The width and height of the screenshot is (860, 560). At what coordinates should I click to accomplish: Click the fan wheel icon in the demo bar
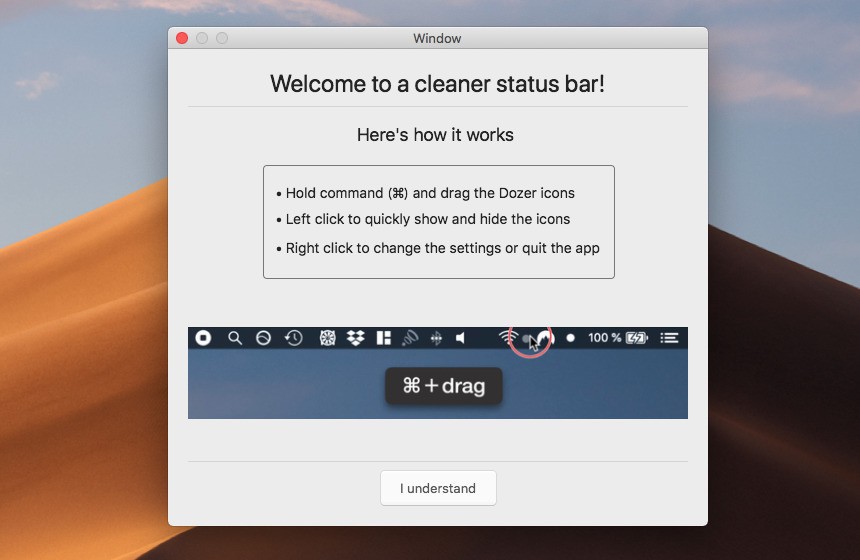tap(327, 338)
